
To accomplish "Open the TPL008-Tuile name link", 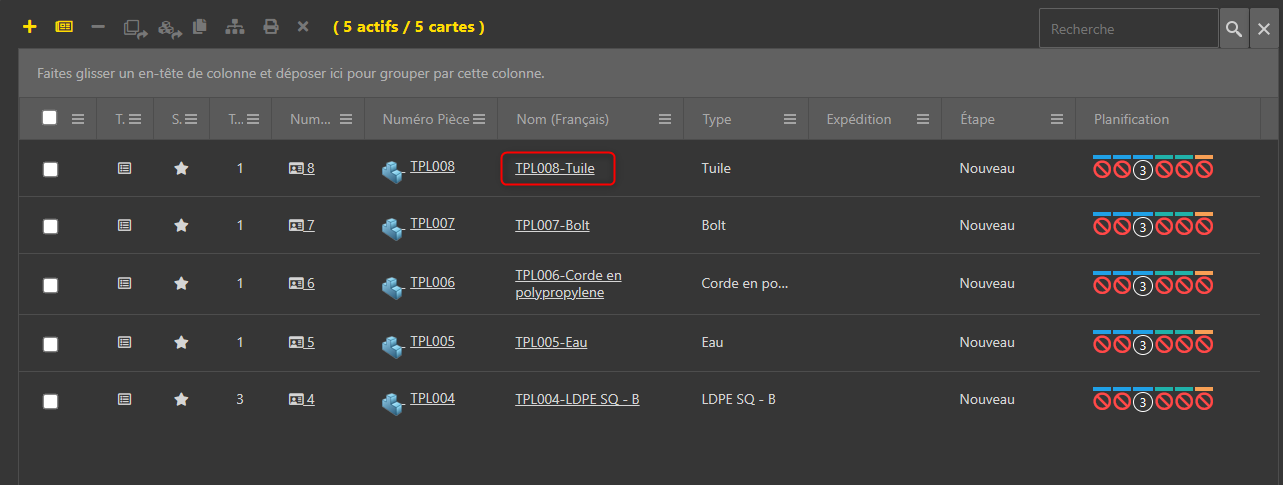I will [555, 169].
